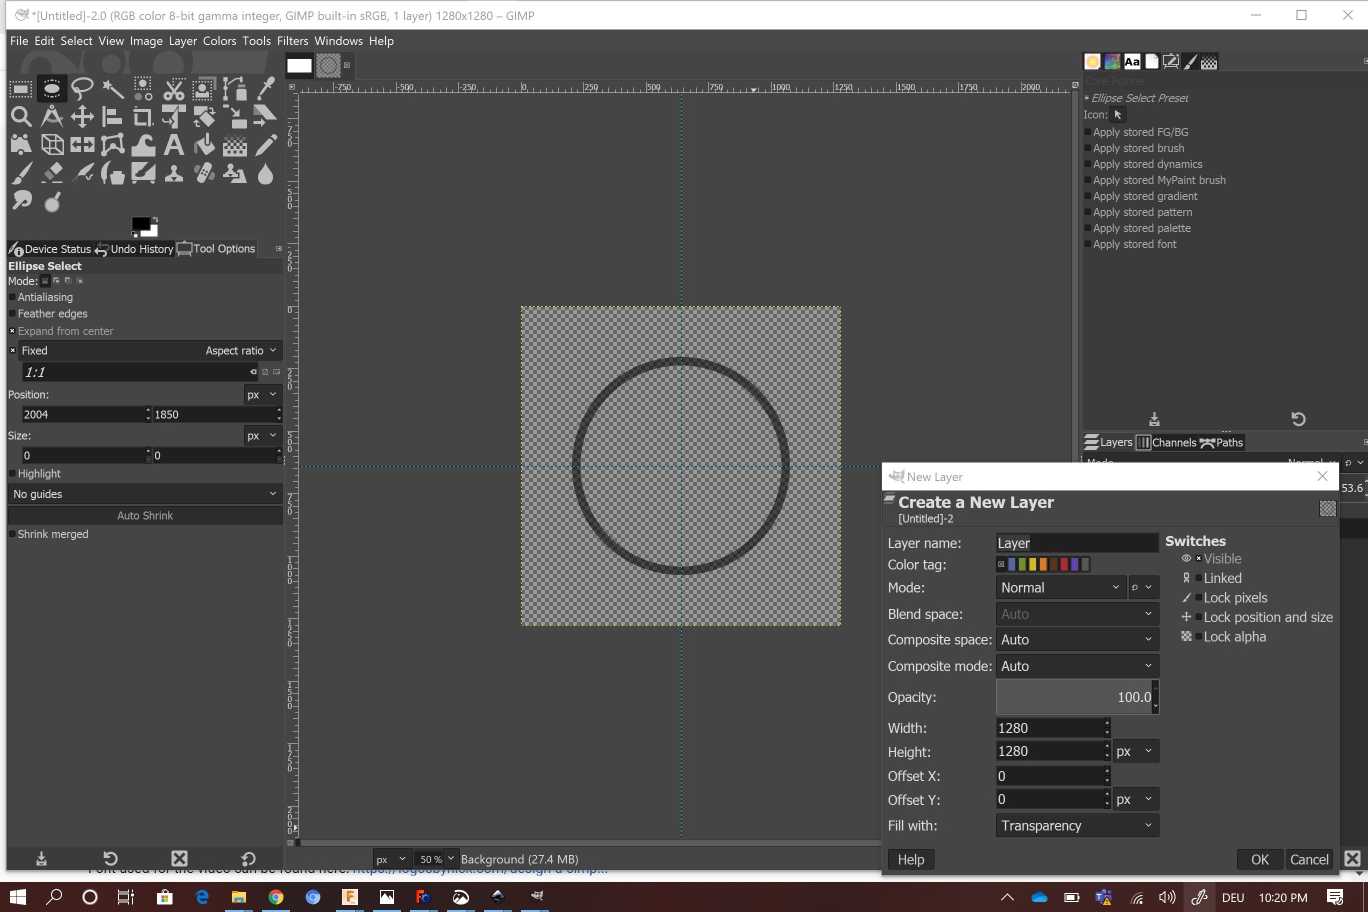Click the Auto Shrink button
The width and height of the screenshot is (1368, 912).
(x=145, y=516)
